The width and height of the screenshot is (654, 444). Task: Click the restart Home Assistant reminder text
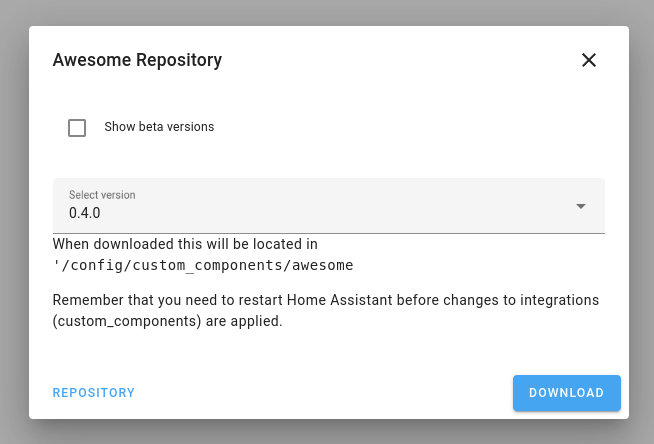(x=325, y=300)
